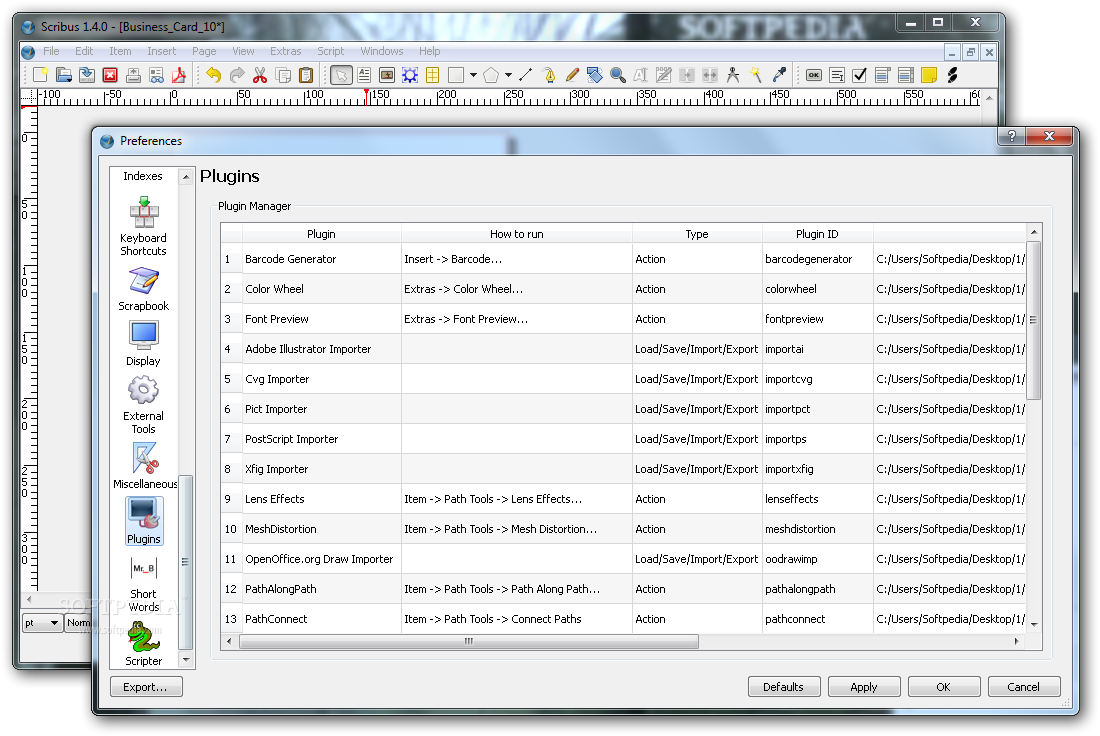Select the Zoom magnifier tool
The height and width of the screenshot is (736, 1100).
point(618,75)
